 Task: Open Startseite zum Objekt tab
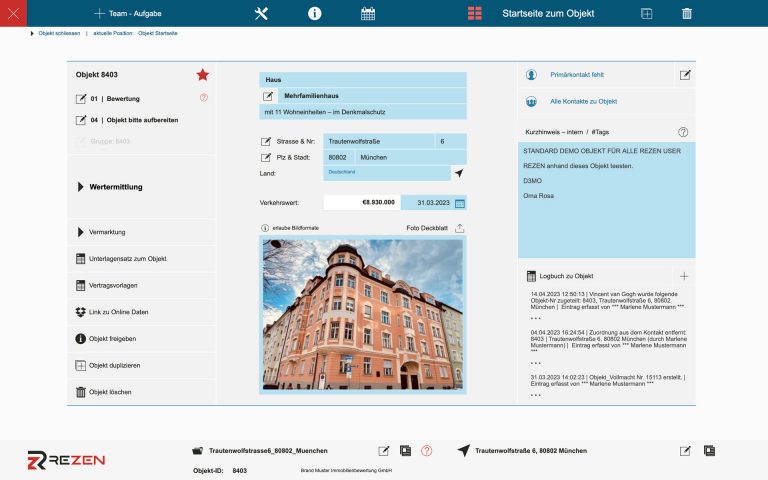point(547,14)
